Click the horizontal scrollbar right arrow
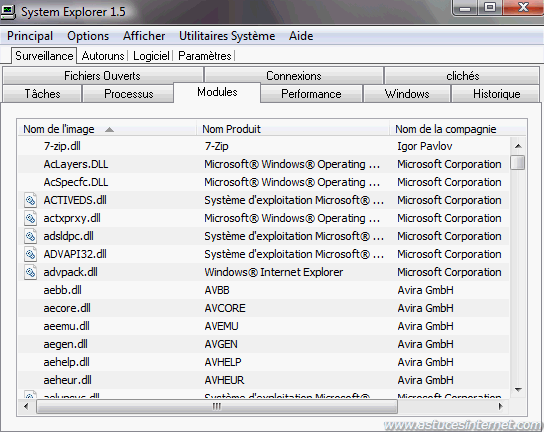This screenshot has height=432, width=544. click(500, 406)
